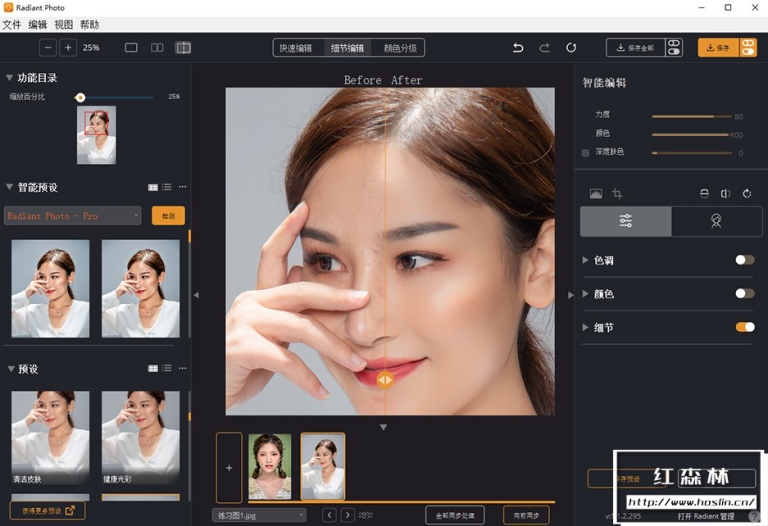Turn off the 细节 toggle
The image size is (768, 526).
(744, 327)
